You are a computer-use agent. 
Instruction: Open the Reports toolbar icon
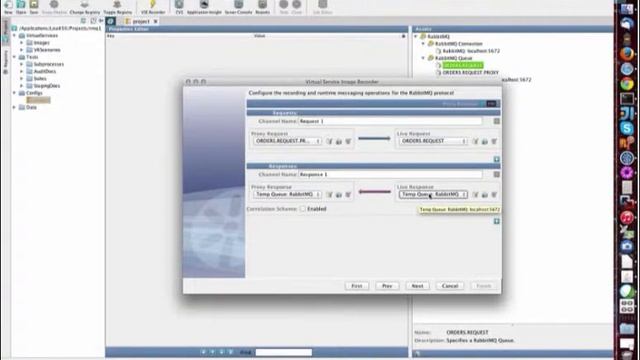262,7
